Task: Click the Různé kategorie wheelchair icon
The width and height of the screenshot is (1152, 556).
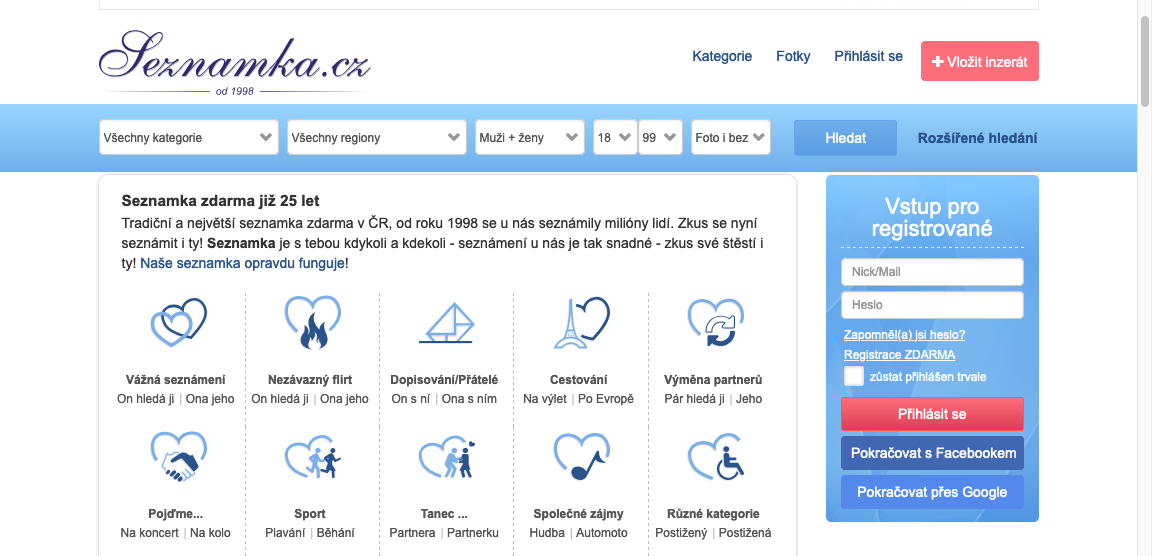Action: (x=714, y=459)
